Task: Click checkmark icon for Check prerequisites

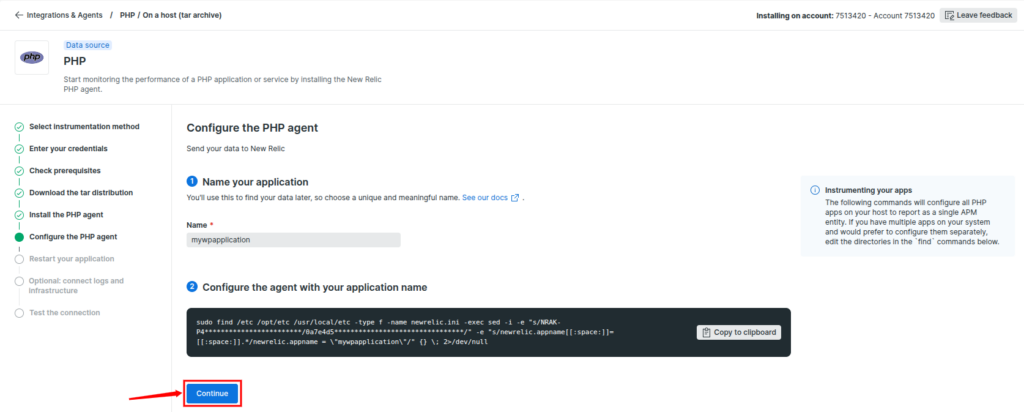Action: [x=19, y=170]
